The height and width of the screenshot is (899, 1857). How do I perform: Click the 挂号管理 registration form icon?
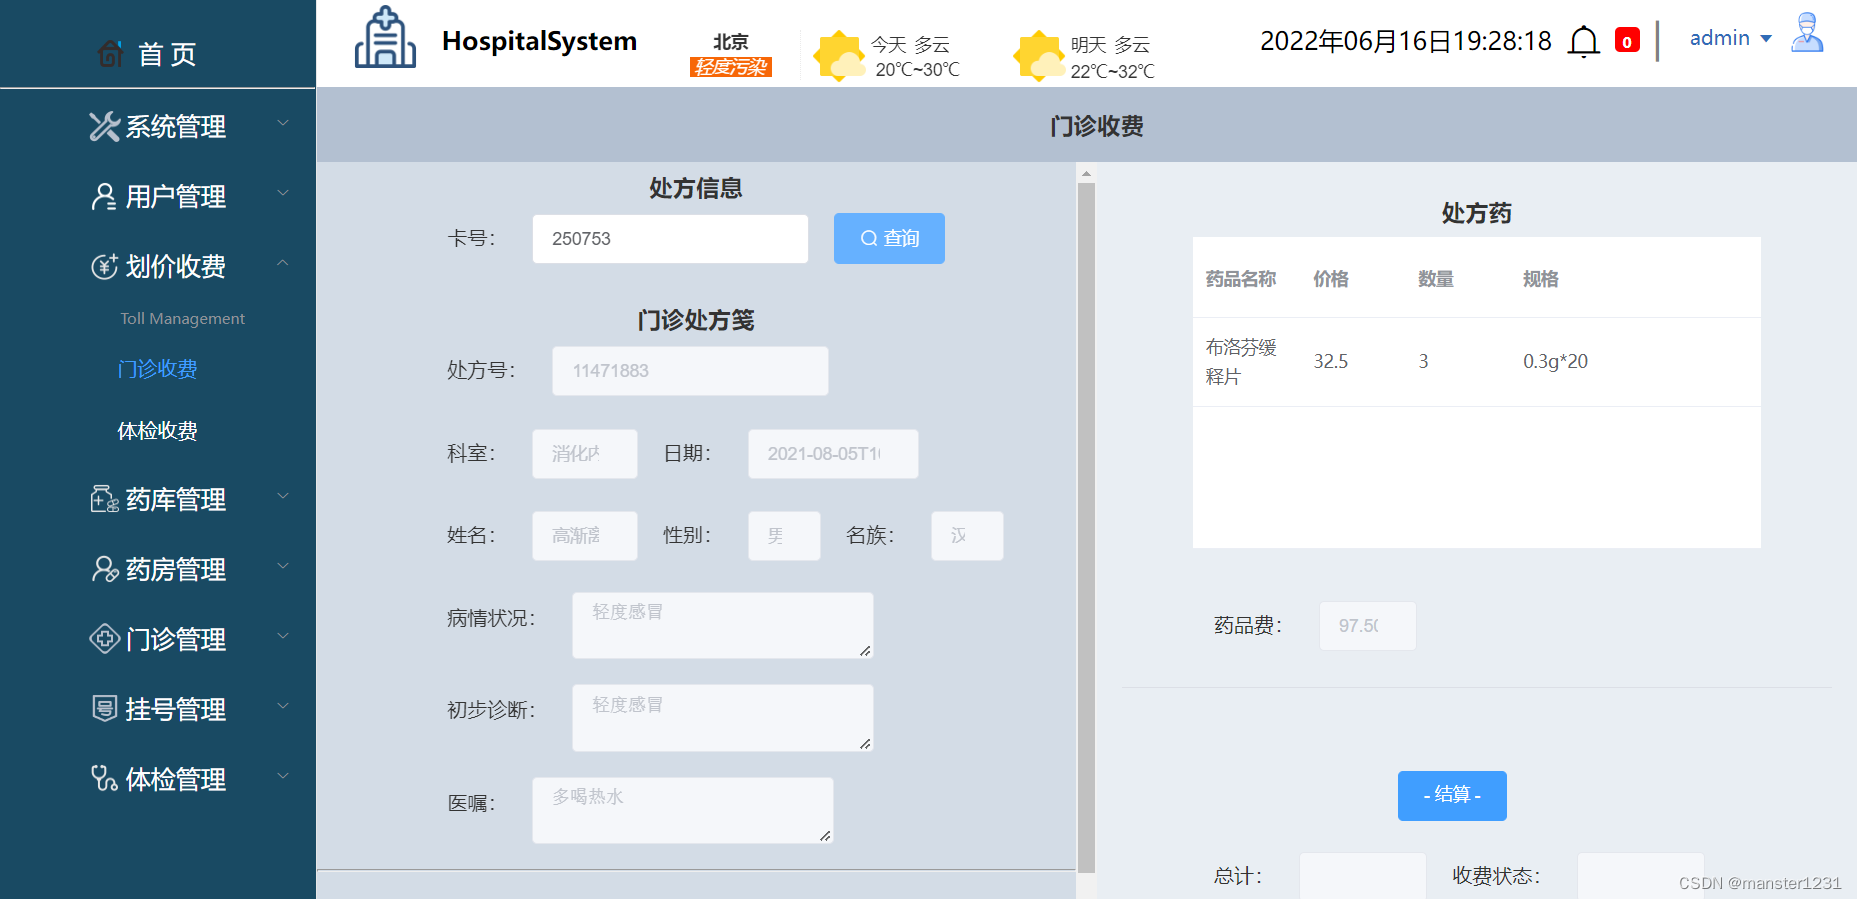104,709
